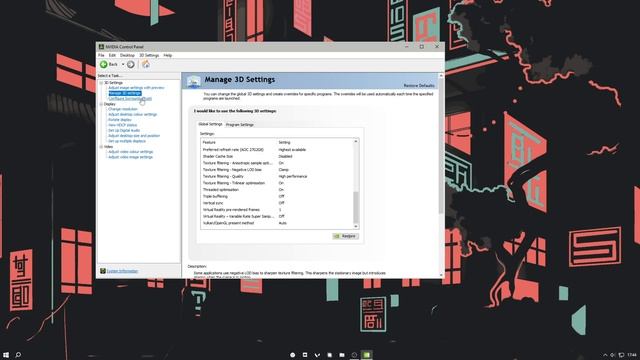Open Set up Digital Audio page

[x=124, y=130]
